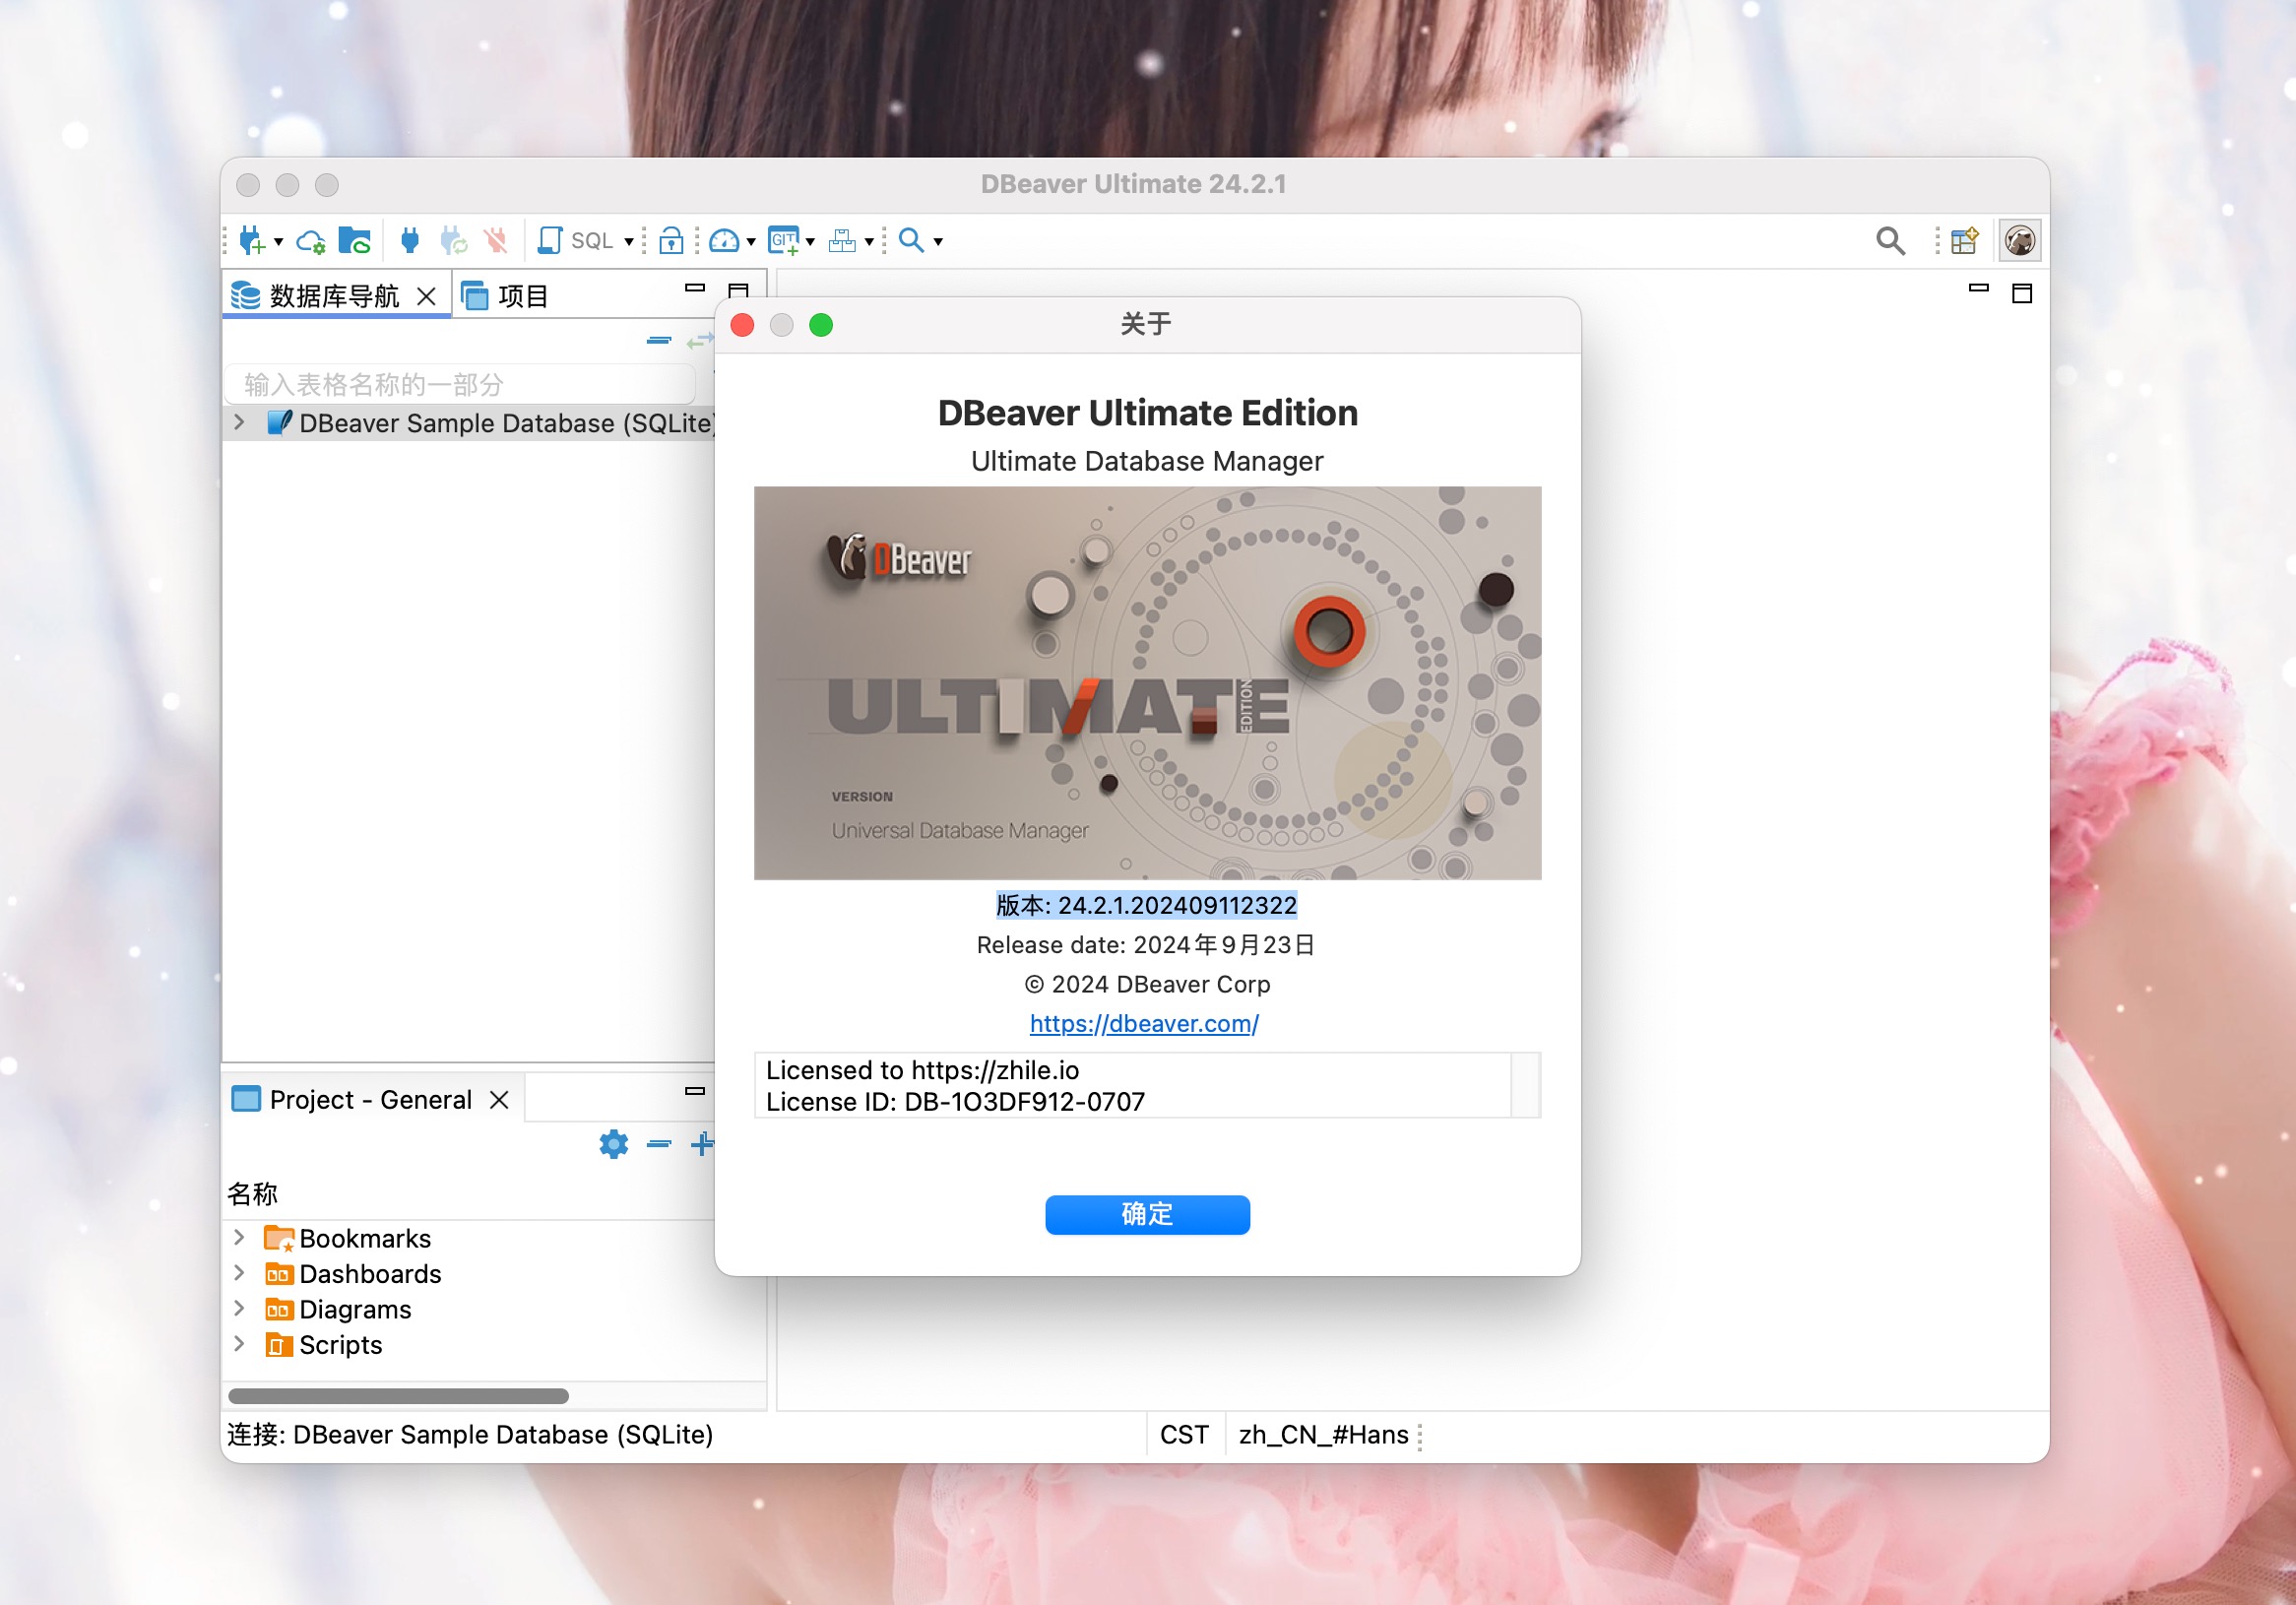The height and width of the screenshot is (1605, 2296).
Task: Click the task boxes toolbar icon
Action: click(842, 240)
